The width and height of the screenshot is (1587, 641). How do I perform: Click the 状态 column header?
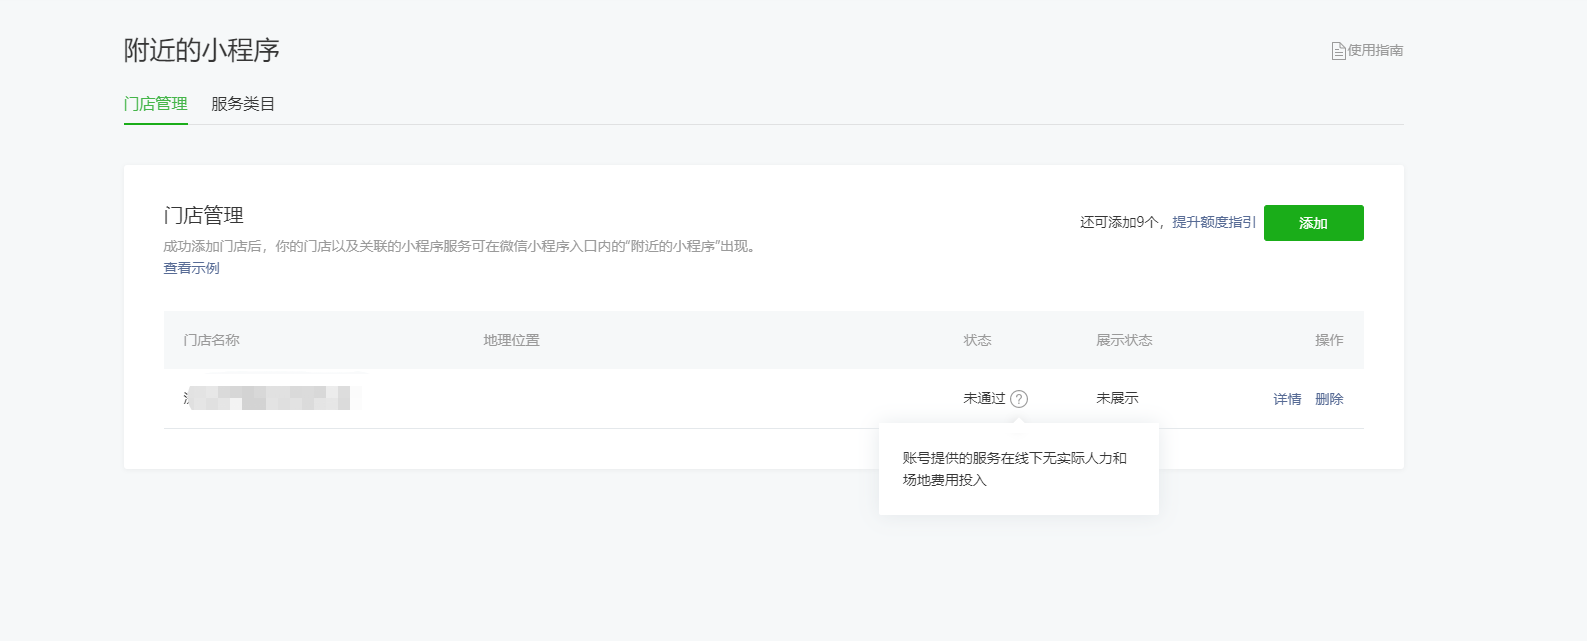(977, 340)
